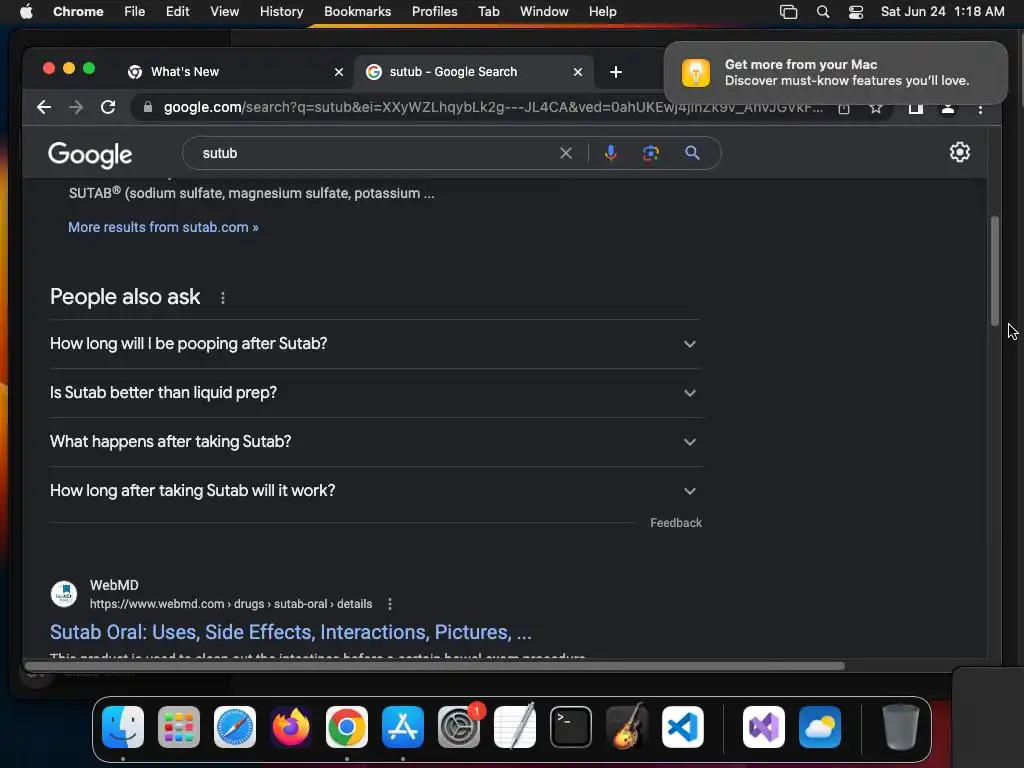The height and width of the screenshot is (768, 1024).
Task: Open the WebMD result's three-dot menu
Action: click(x=390, y=604)
